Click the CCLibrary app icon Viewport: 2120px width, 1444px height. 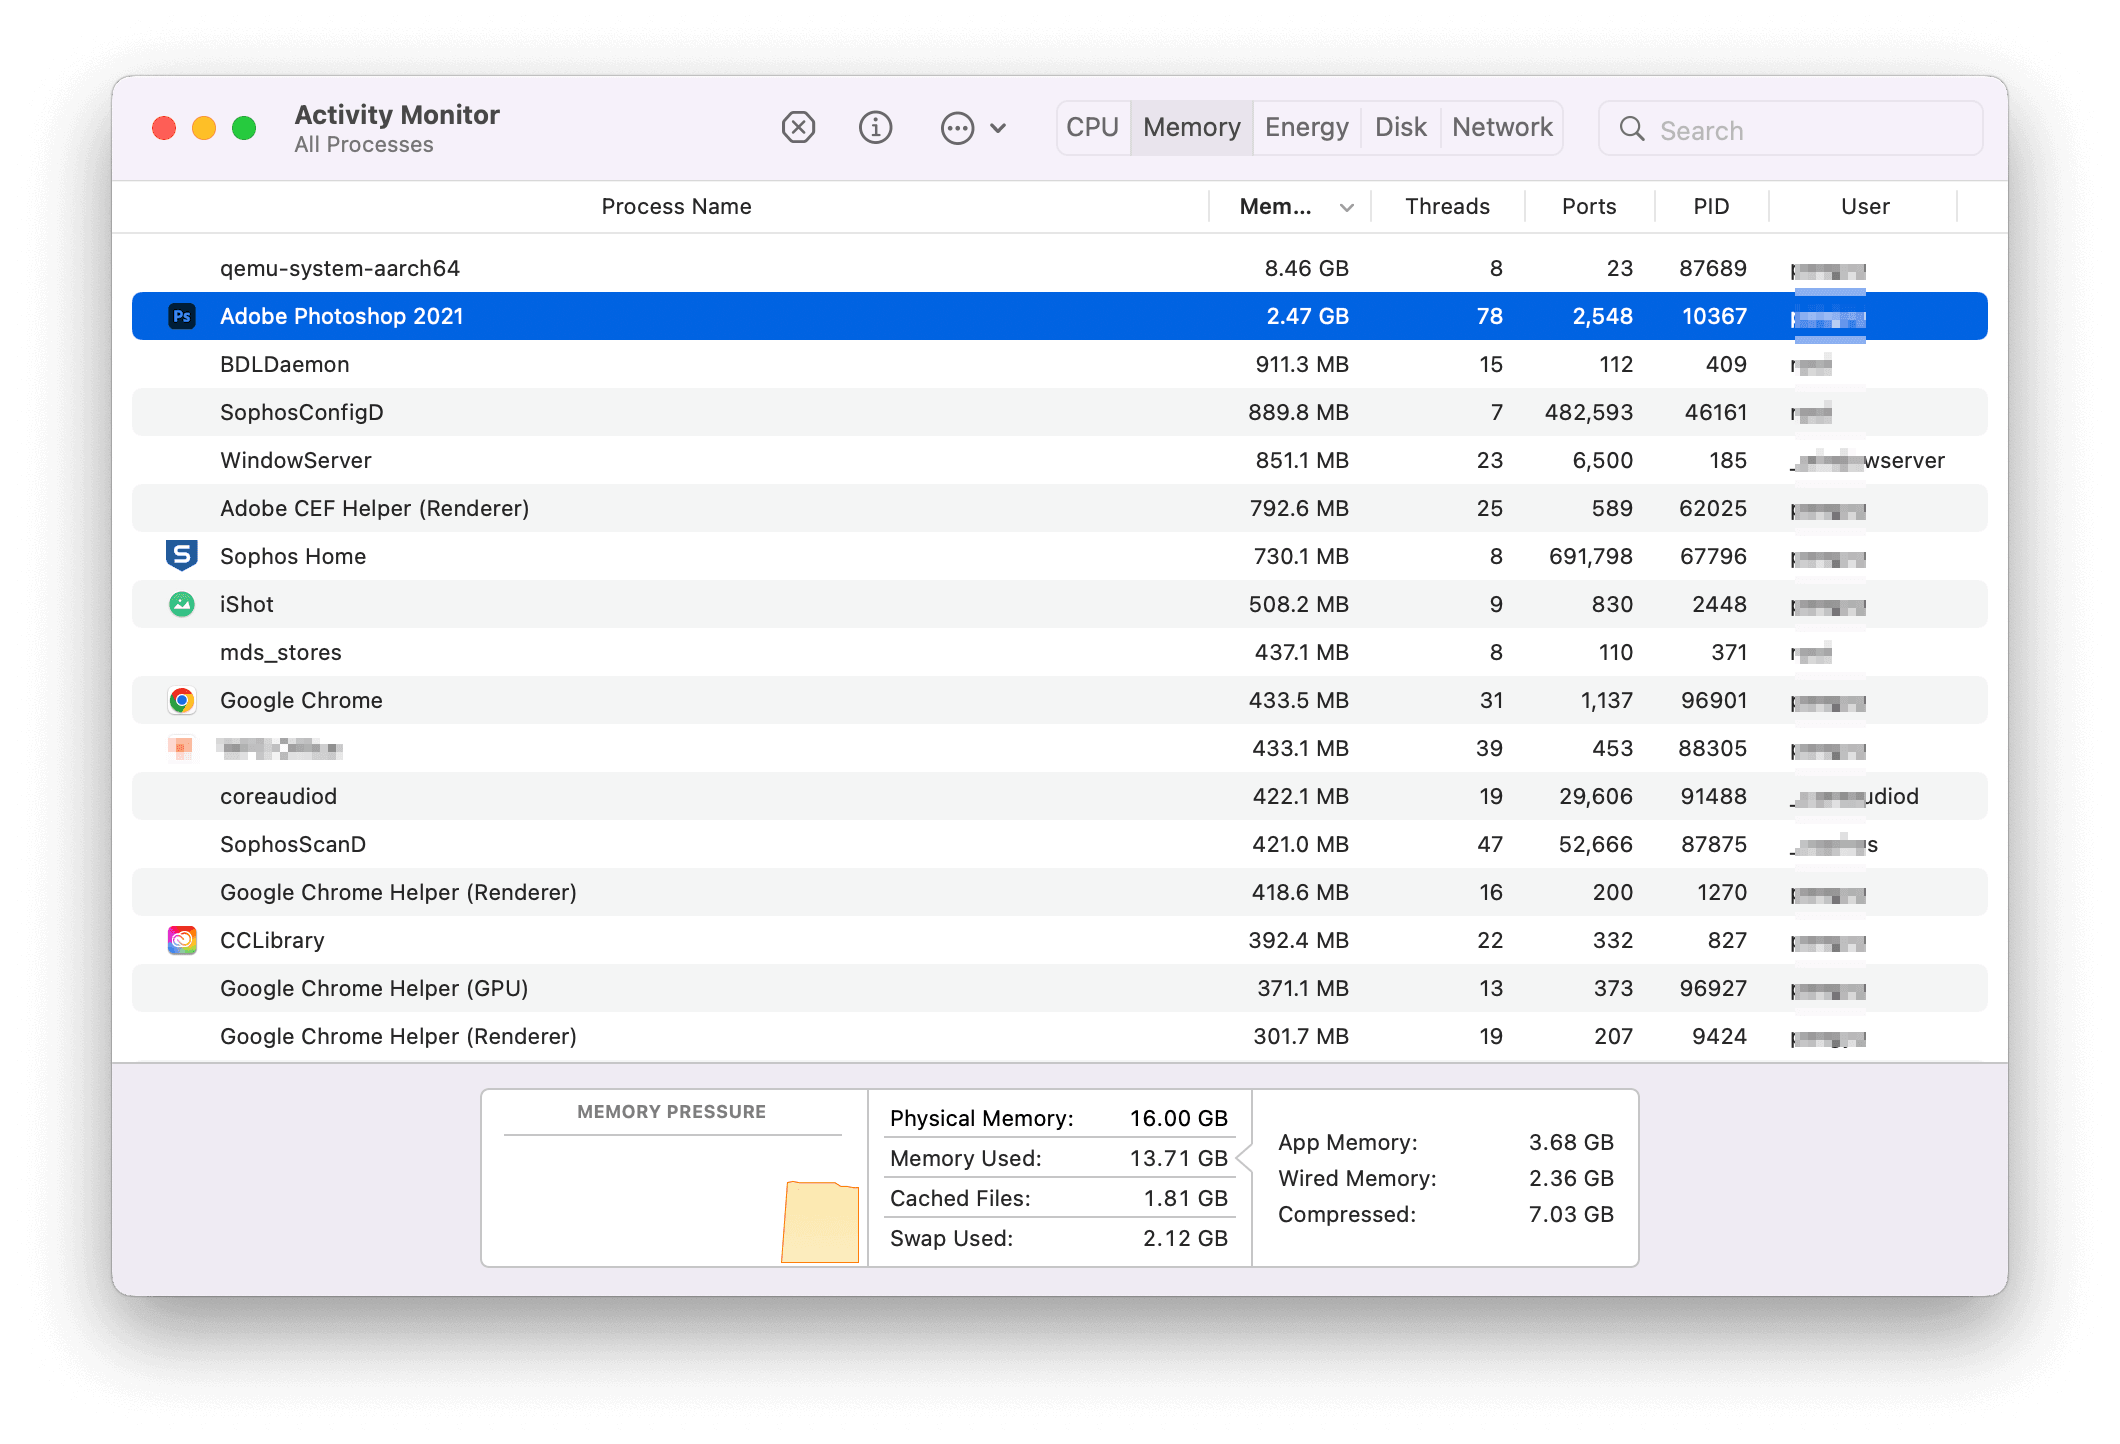(182, 940)
